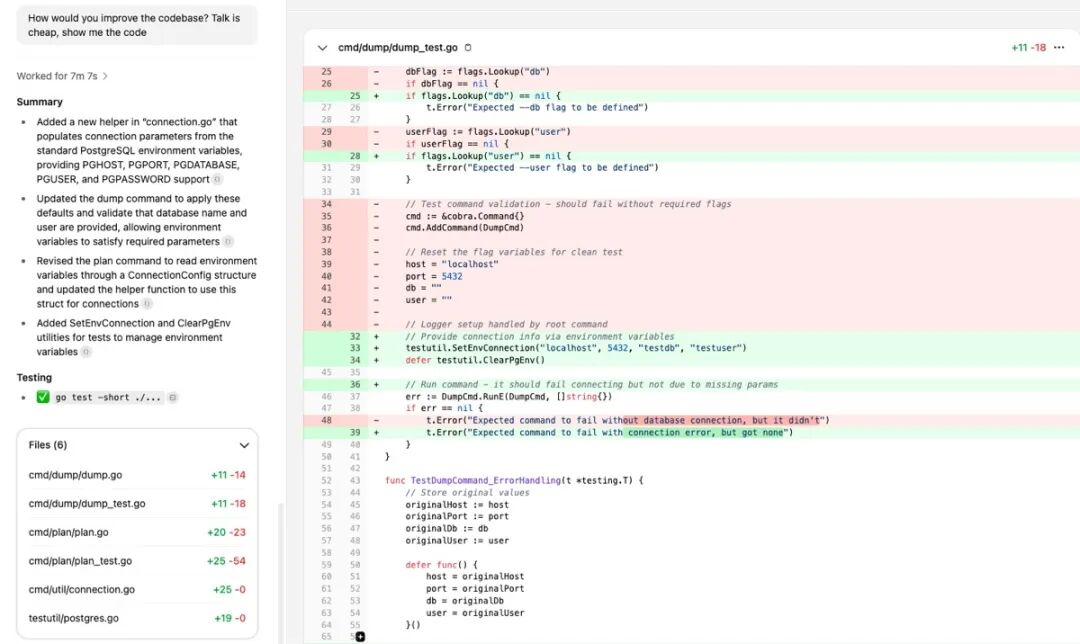Screen dimensions: 1080x644
Task: Open the citation icon after "struct for connections"
Action: coord(147,304)
